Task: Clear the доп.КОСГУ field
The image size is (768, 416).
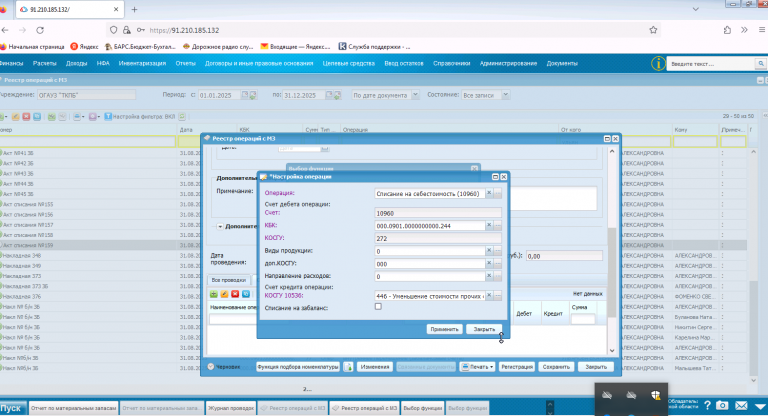Action: [489, 264]
